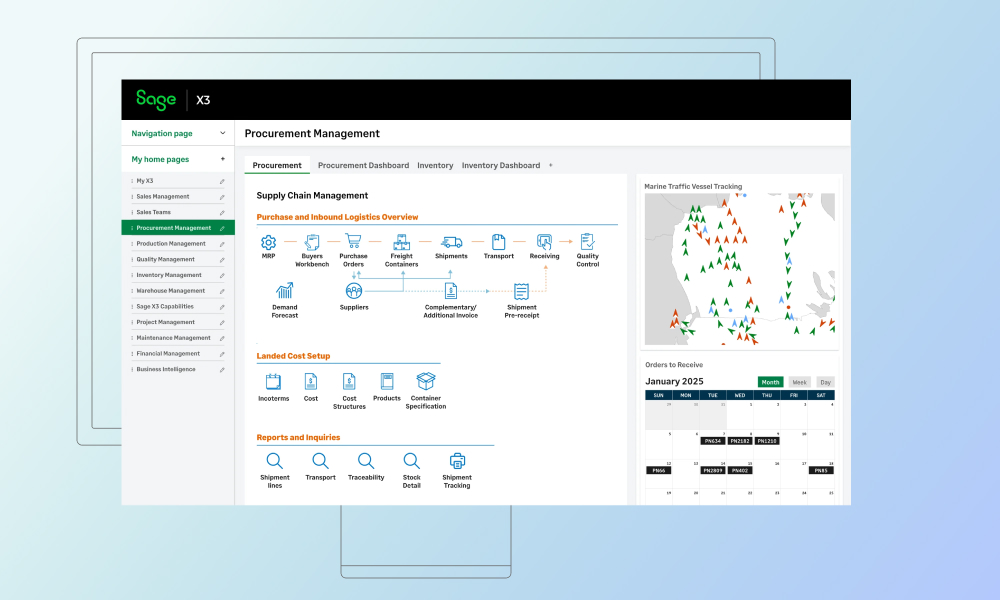This screenshot has width=1000, height=600.
Task: Select the Suppliers icon
Action: click(x=354, y=291)
